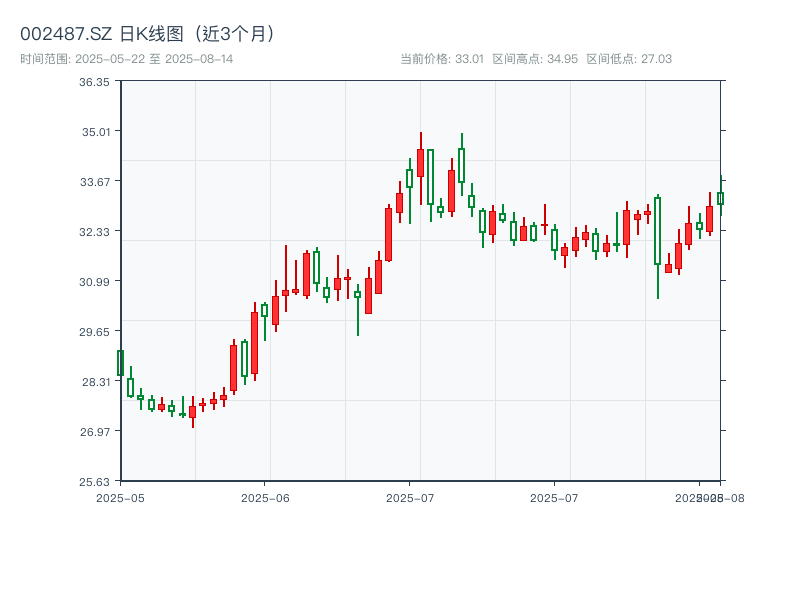Click the 当前价格 33.01 label

point(441,59)
